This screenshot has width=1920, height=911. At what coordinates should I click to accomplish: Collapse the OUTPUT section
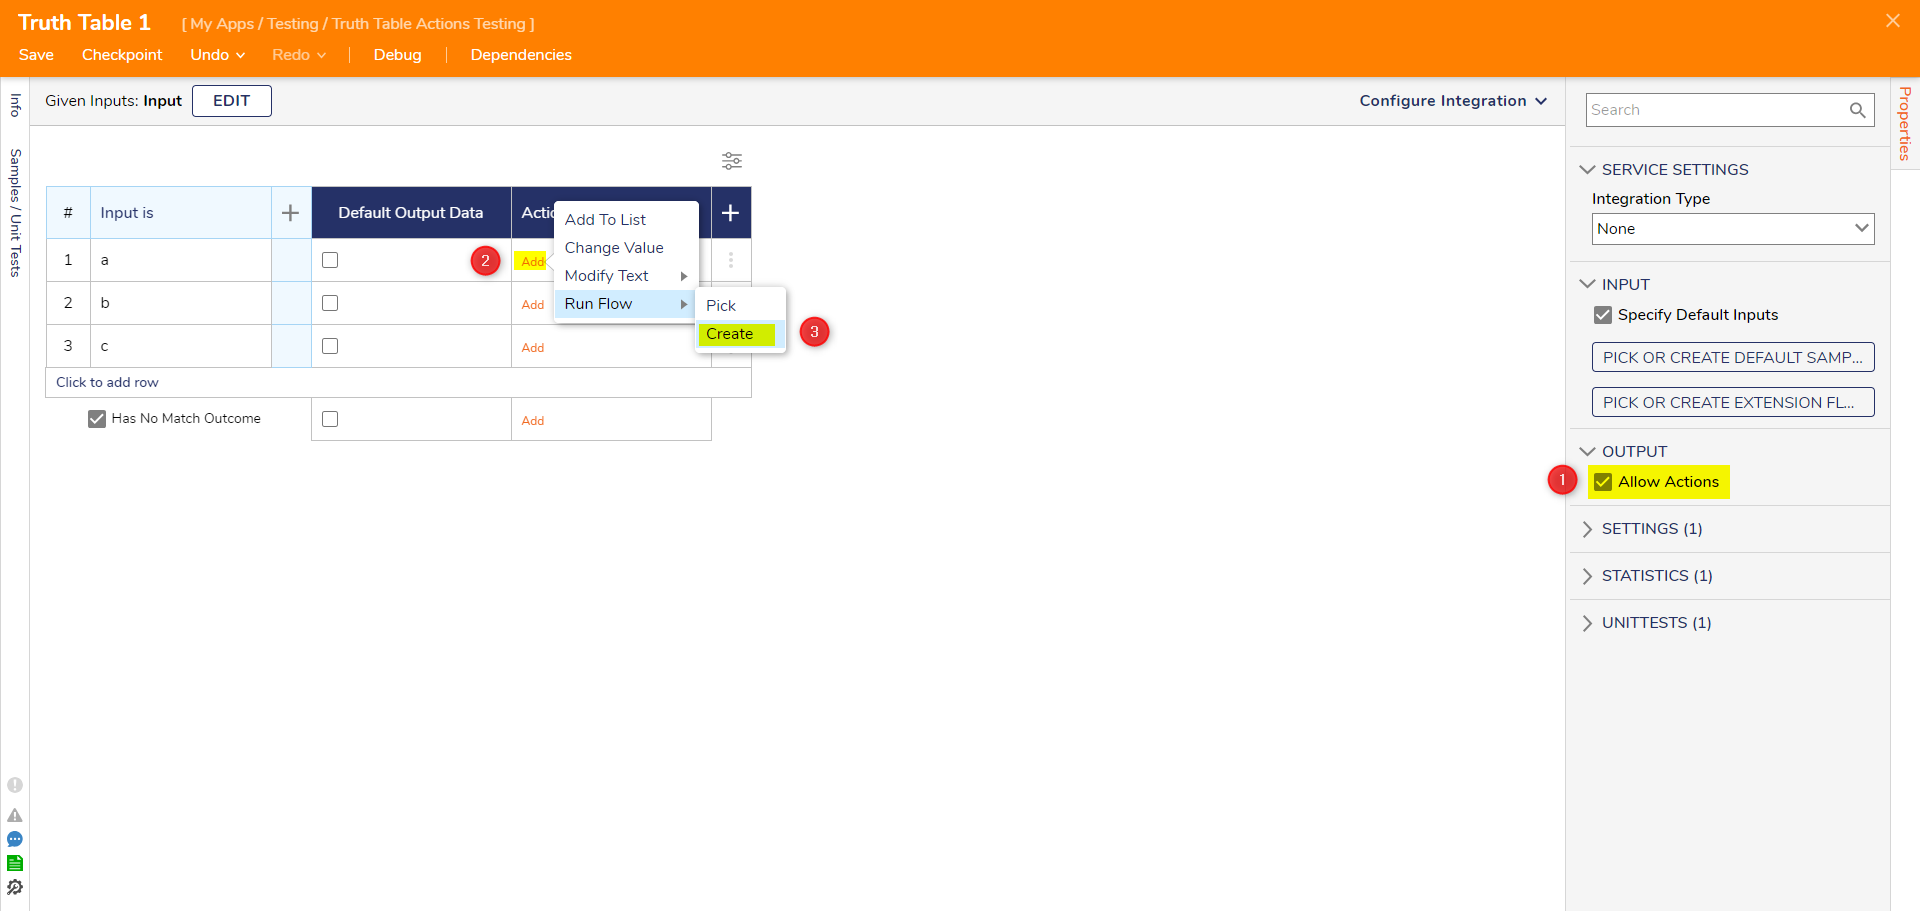1587,451
